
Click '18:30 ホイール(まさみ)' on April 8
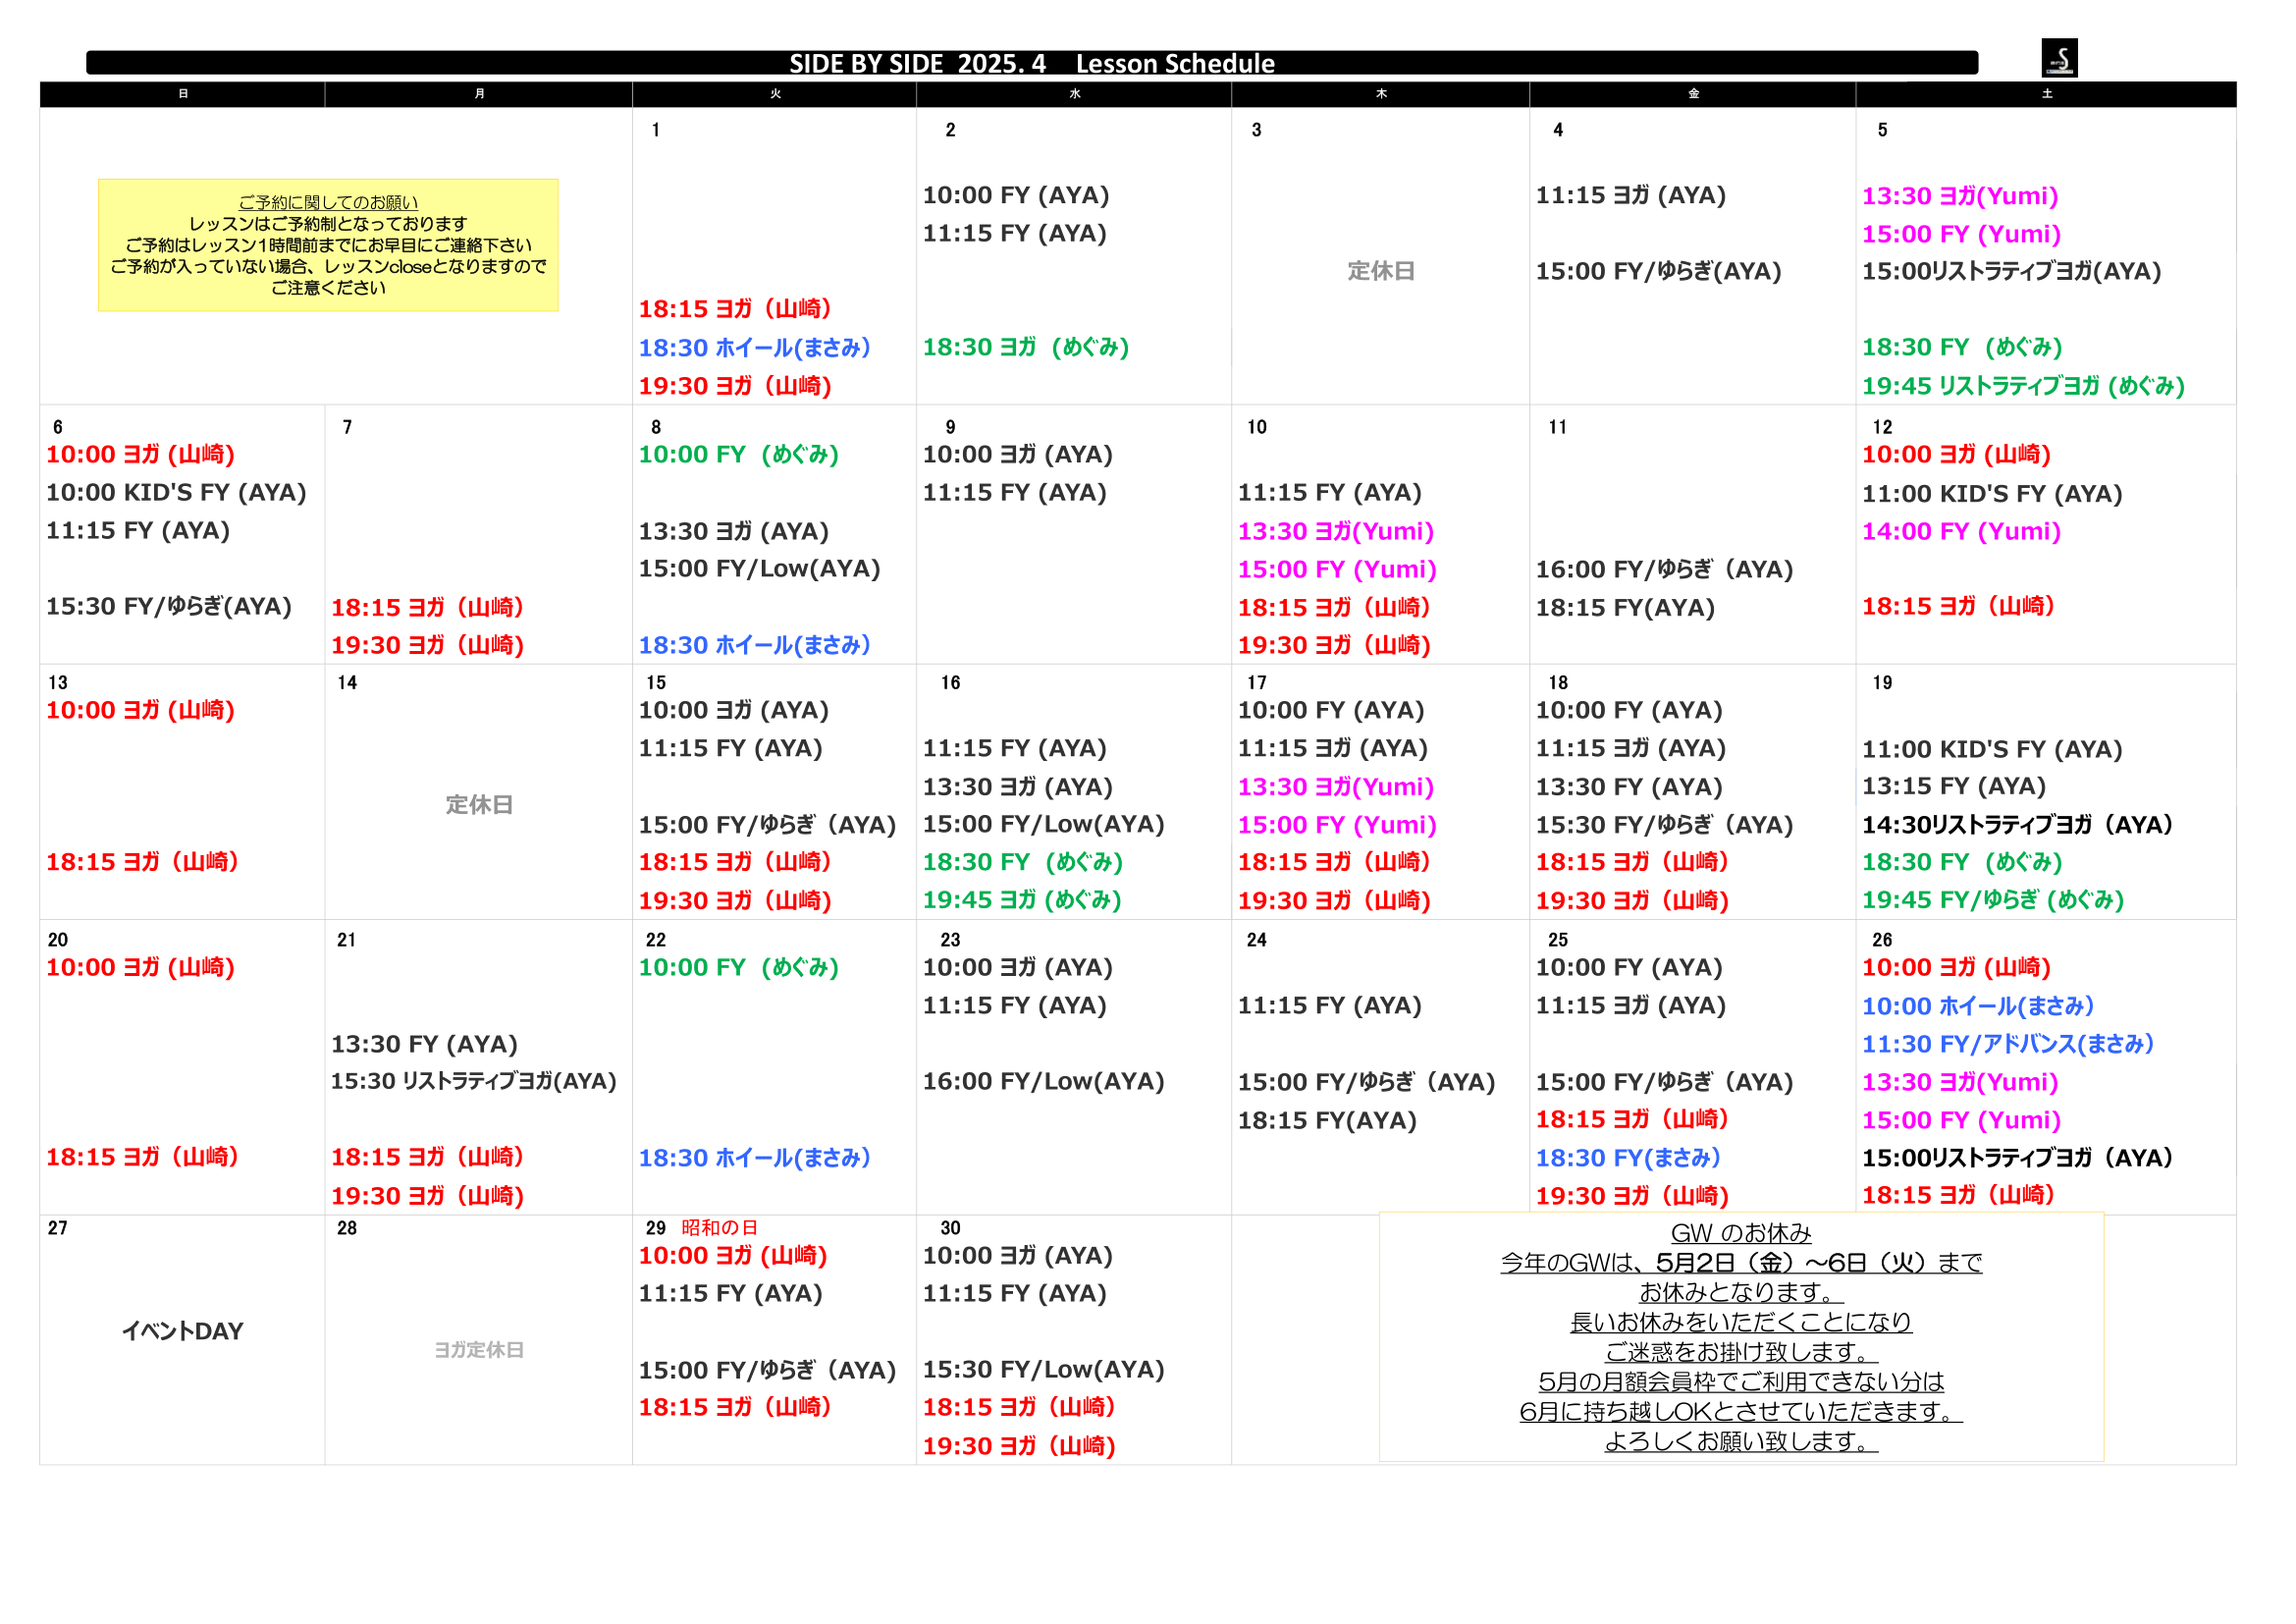[755, 645]
